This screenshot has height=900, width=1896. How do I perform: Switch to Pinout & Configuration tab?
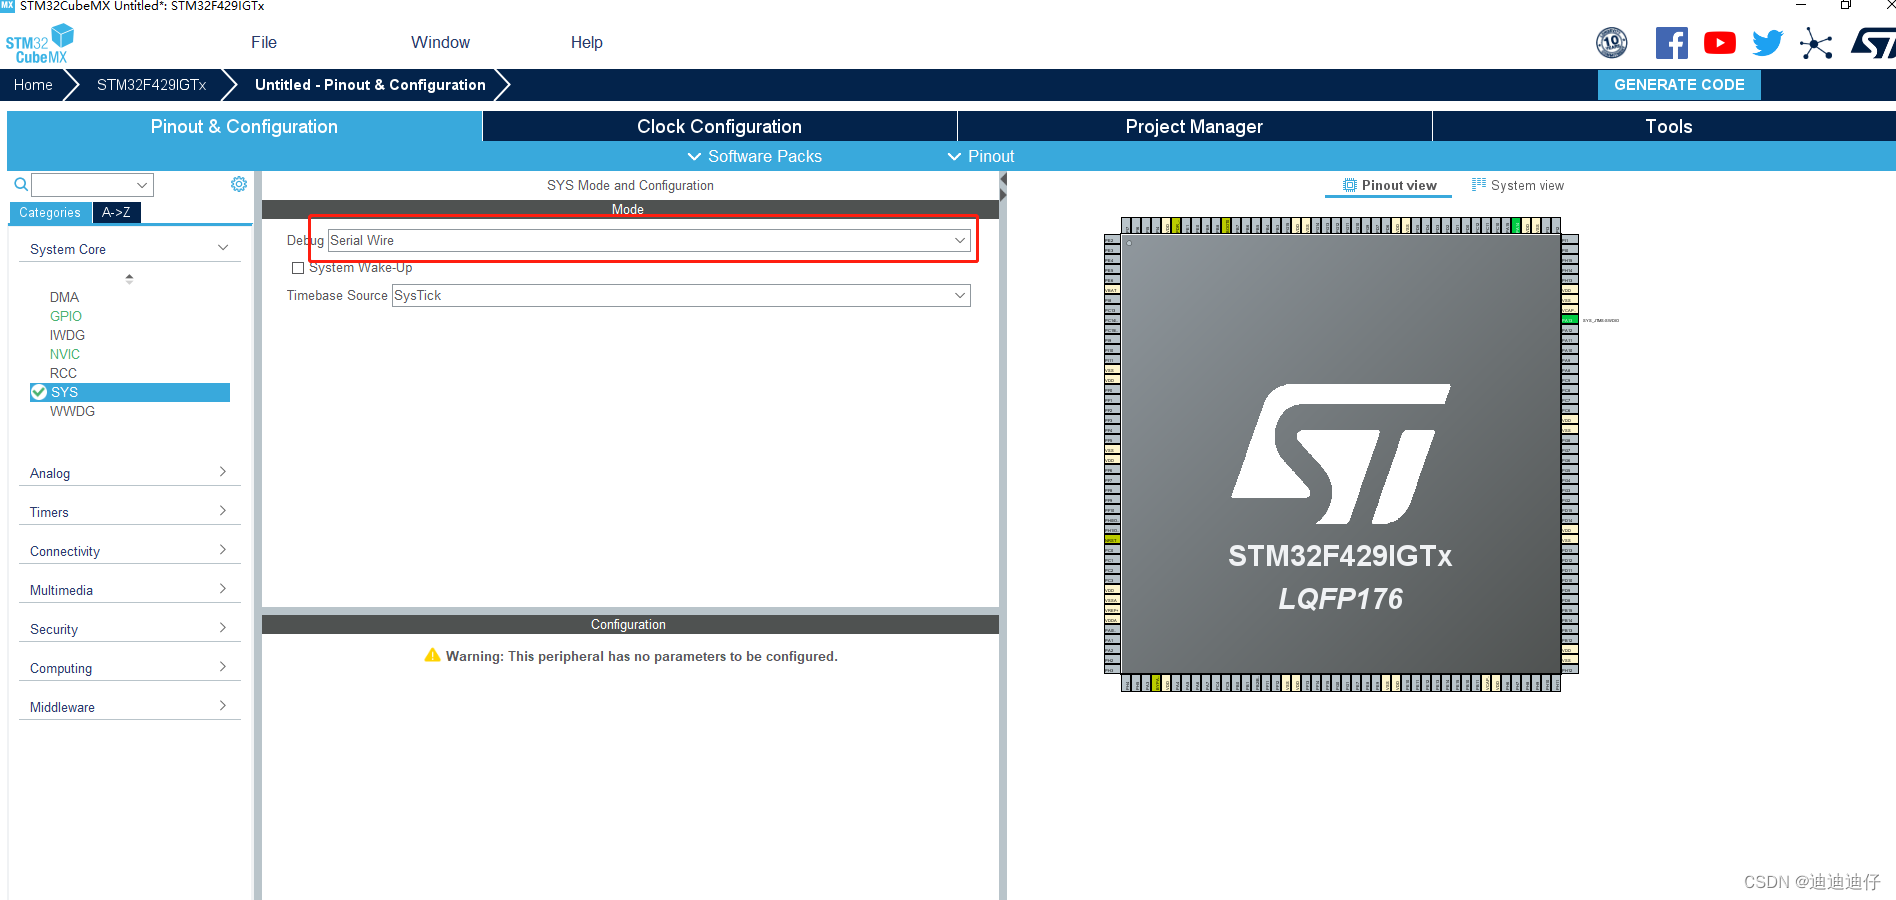pyautogui.click(x=244, y=126)
